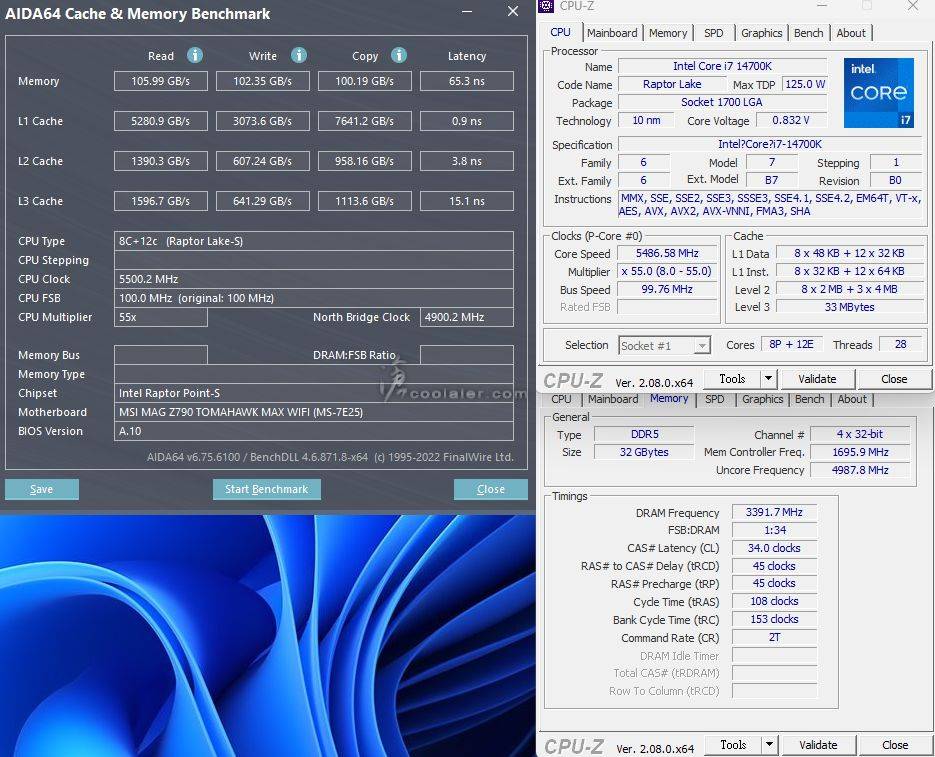The width and height of the screenshot is (935, 757).
Task: Click Chipset field Intel Raptor Point-S
Action: tap(314, 393)
